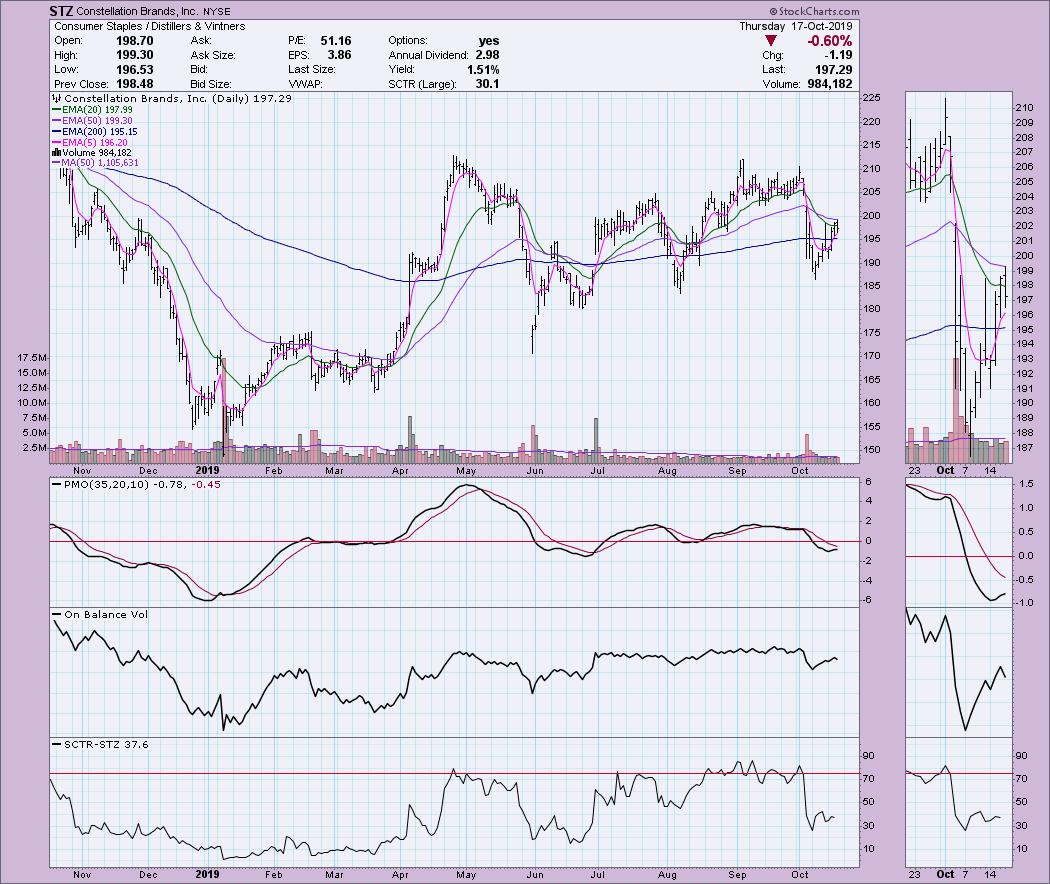Click the red down-triangle change indicator
1050x884 pixels.
(771, 41)
